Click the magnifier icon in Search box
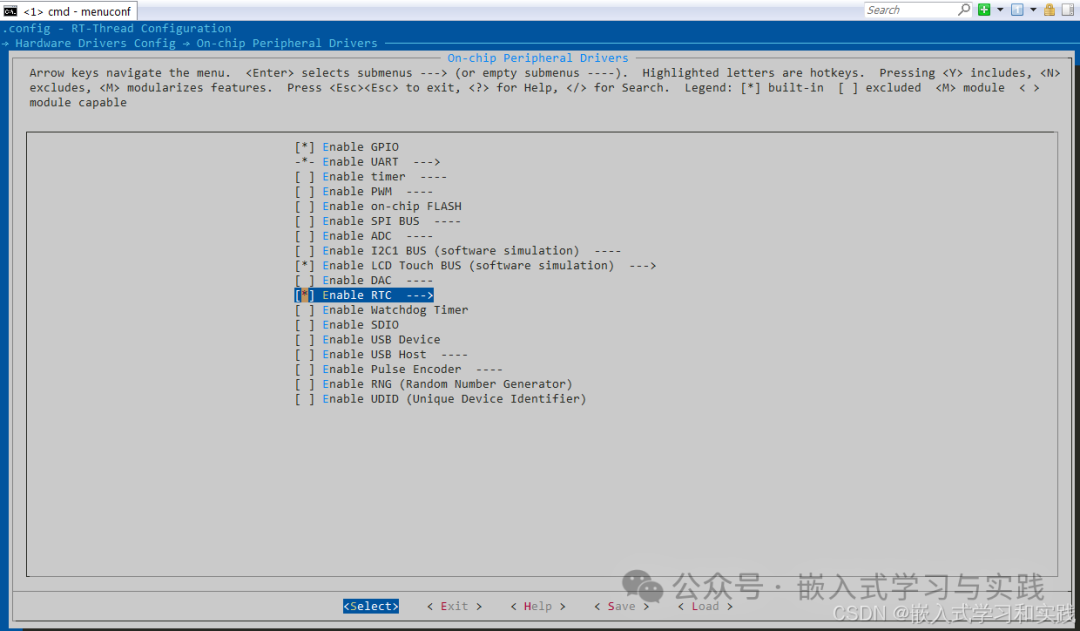This screenshot has width=1080, height=631. (x=964, y=10)
